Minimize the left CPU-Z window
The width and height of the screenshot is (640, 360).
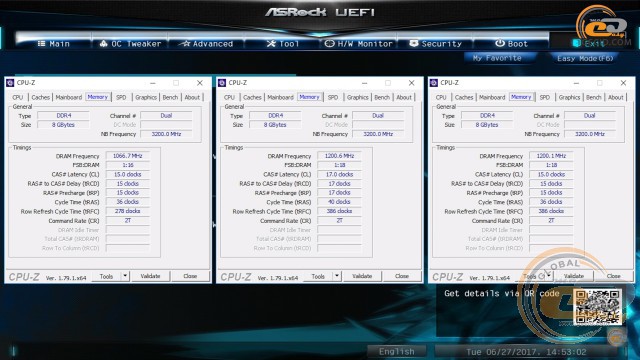tap(153, 83)
